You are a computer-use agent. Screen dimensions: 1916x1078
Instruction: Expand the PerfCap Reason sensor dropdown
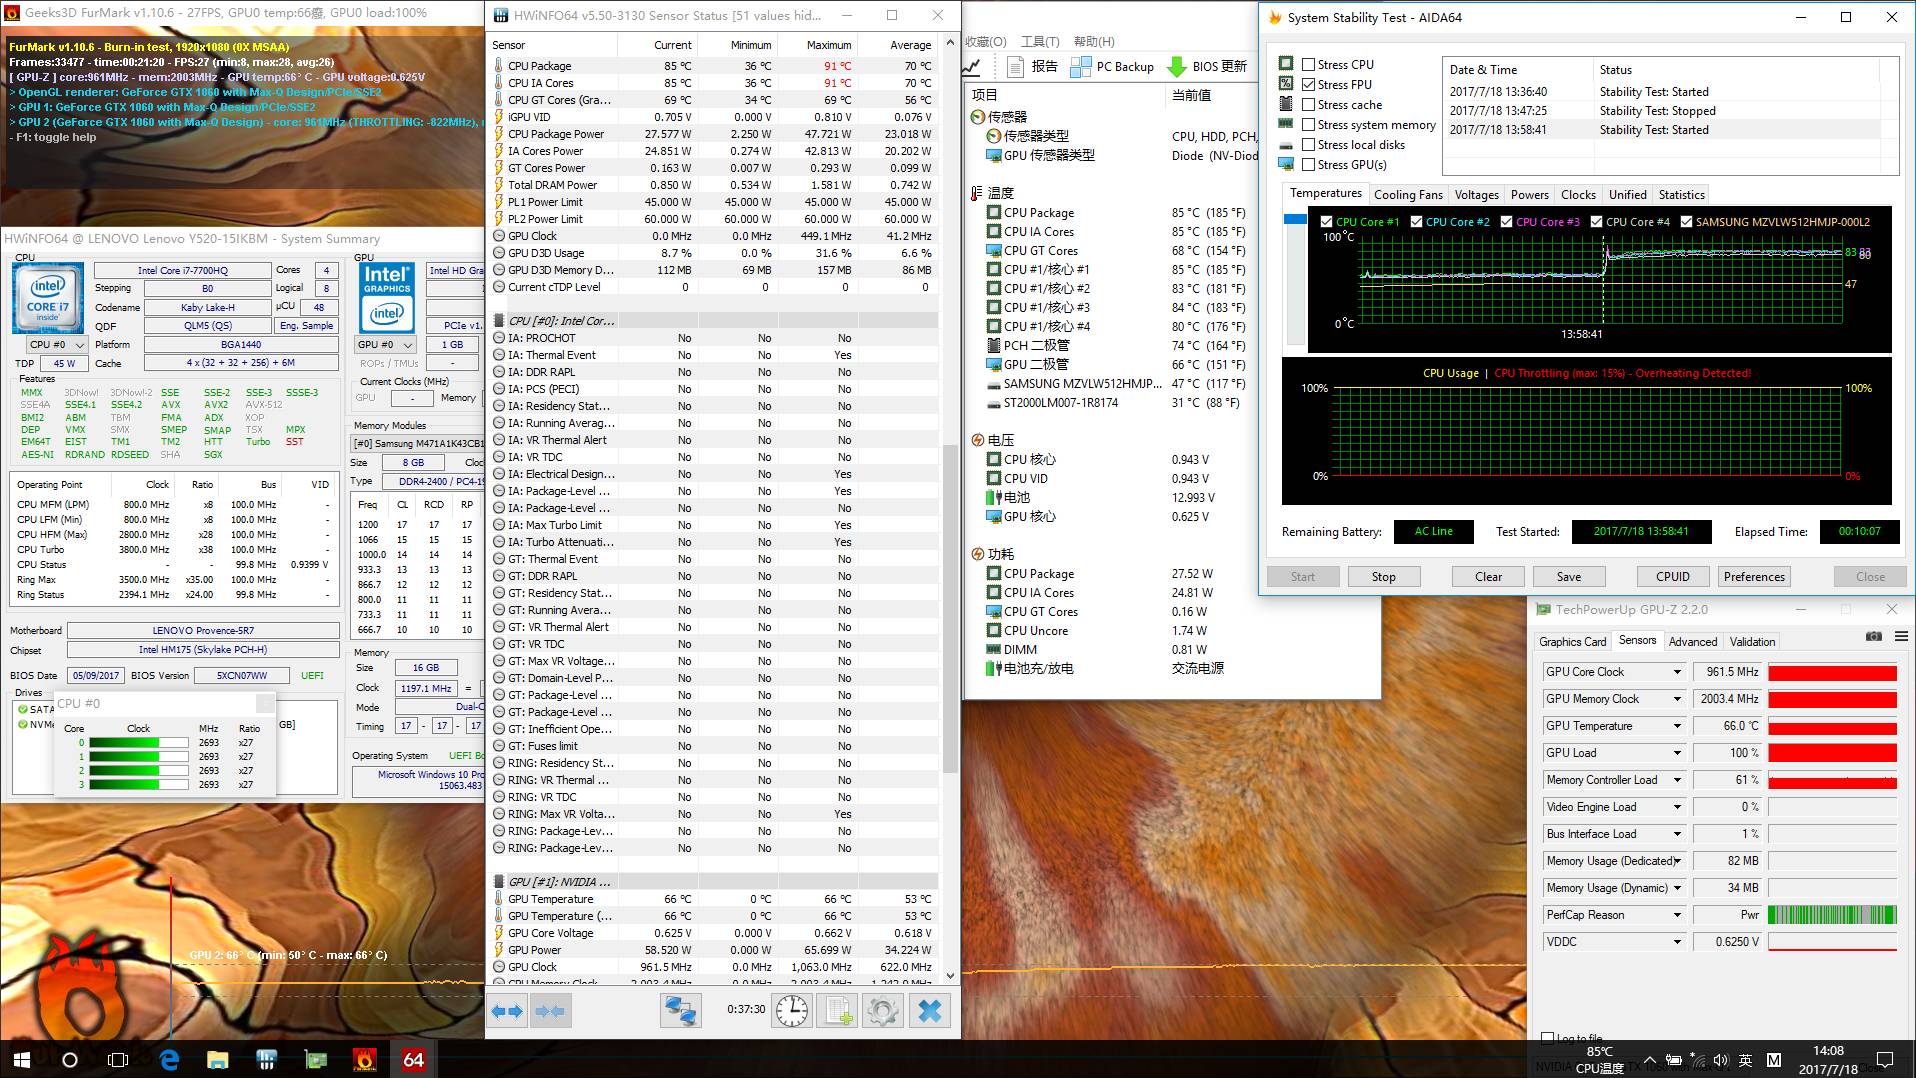[x=1677, y=915]
